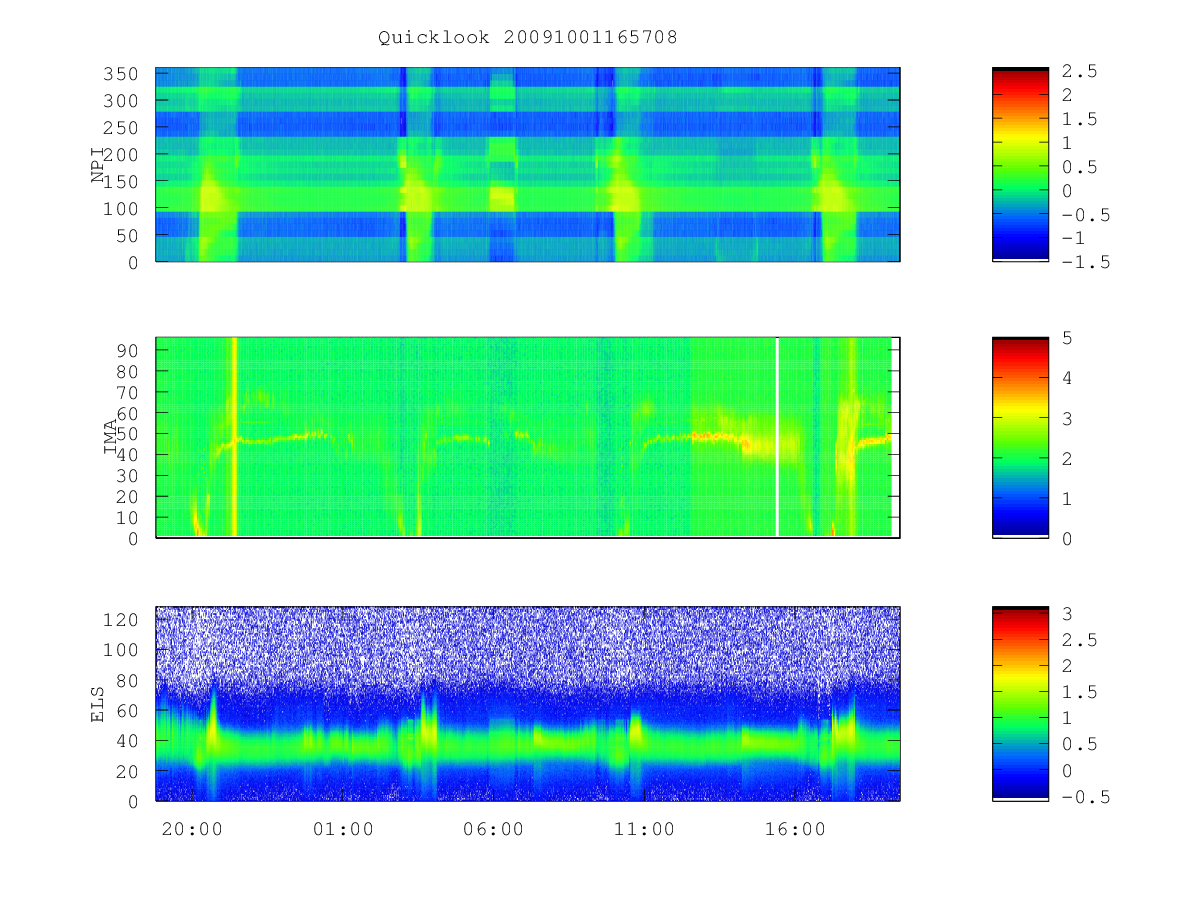The height and width of the screenshot is (900, 1200).
Task: Click the 16:00 time axis label
Action: tap(795, 829)
